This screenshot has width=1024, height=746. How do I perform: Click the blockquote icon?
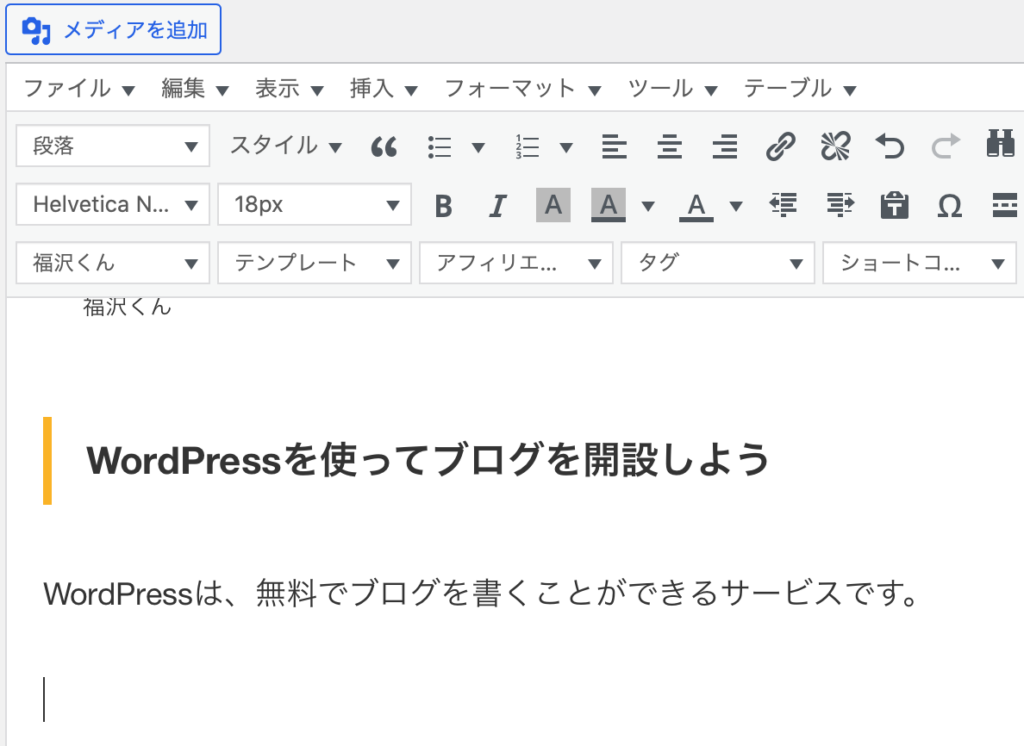pyautogui.click(x=384, y=147)
